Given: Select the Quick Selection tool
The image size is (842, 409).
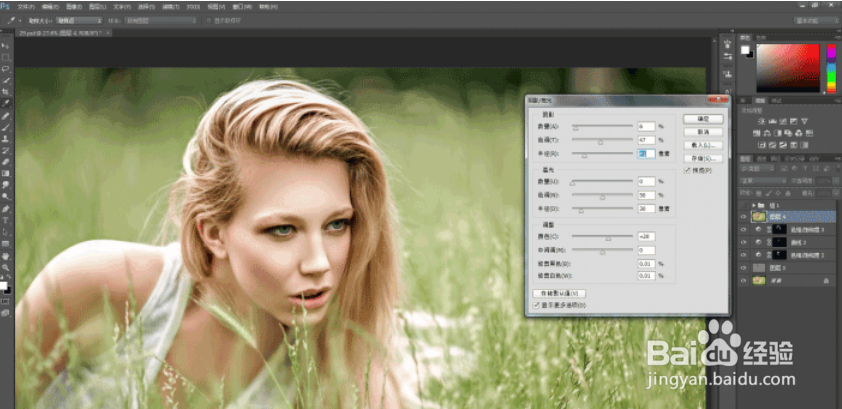Looking at the screenshot, I should pyautogui.click(x=5, y=81).
